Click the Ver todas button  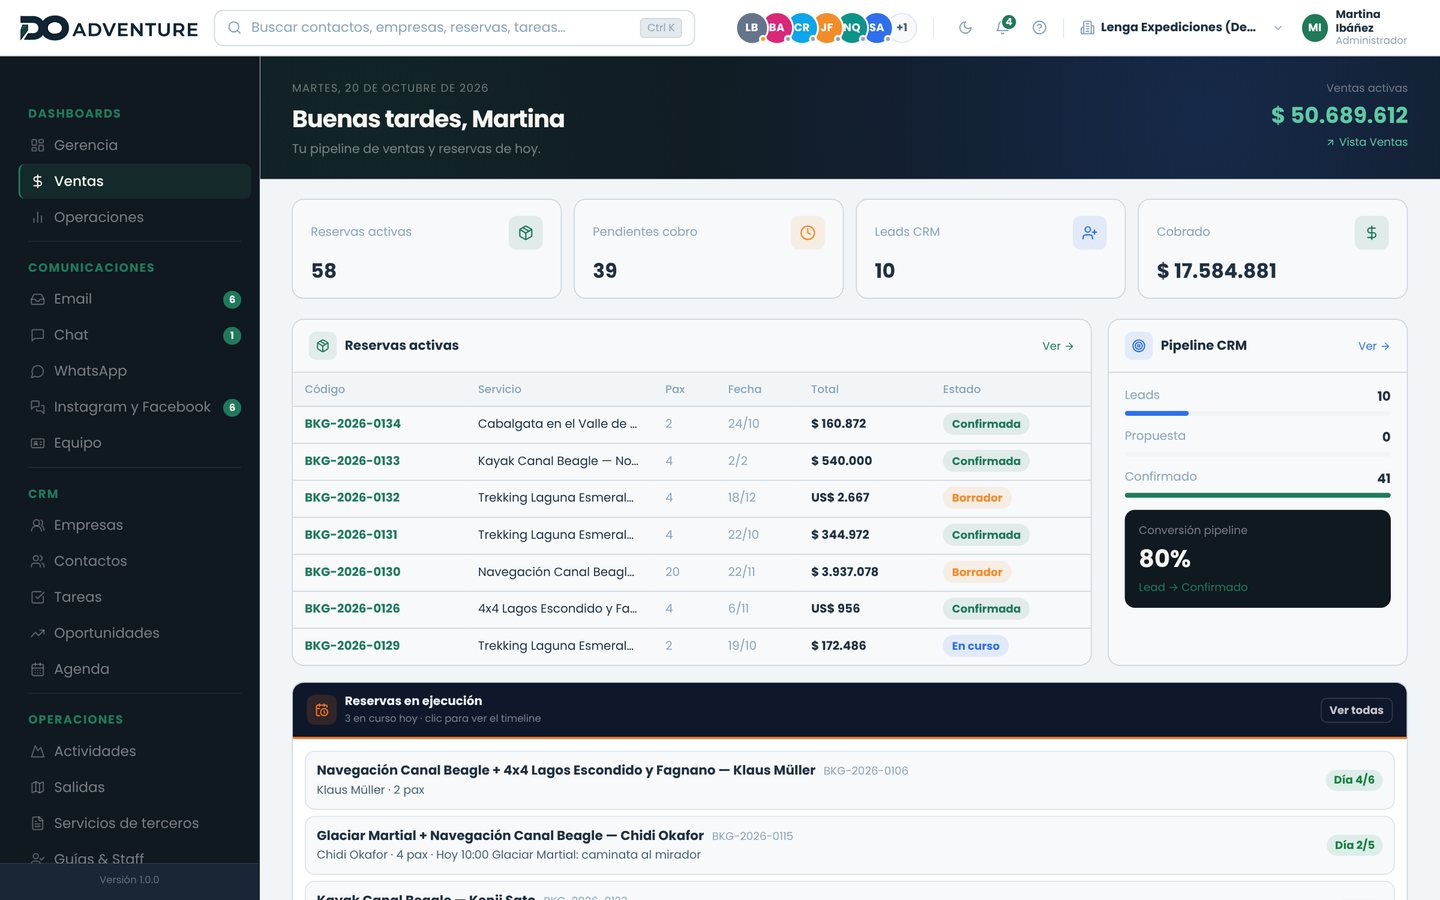click(x=1356, y=710)
